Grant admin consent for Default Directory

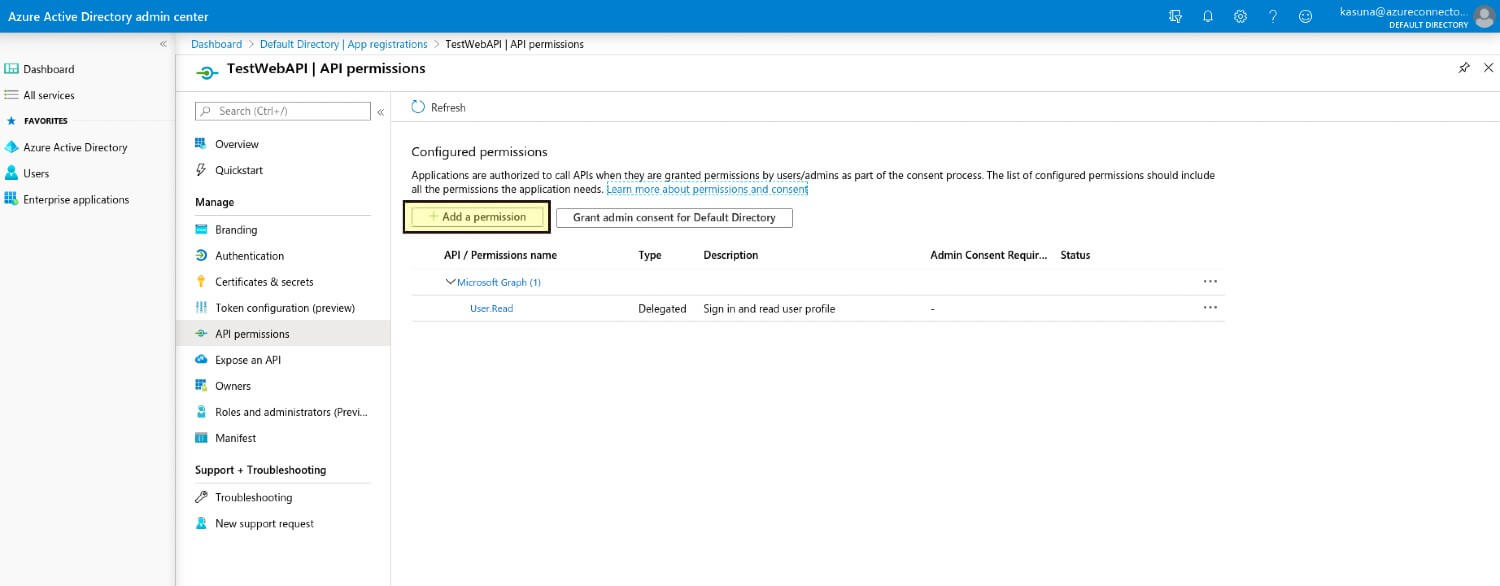tap(673, 217)
